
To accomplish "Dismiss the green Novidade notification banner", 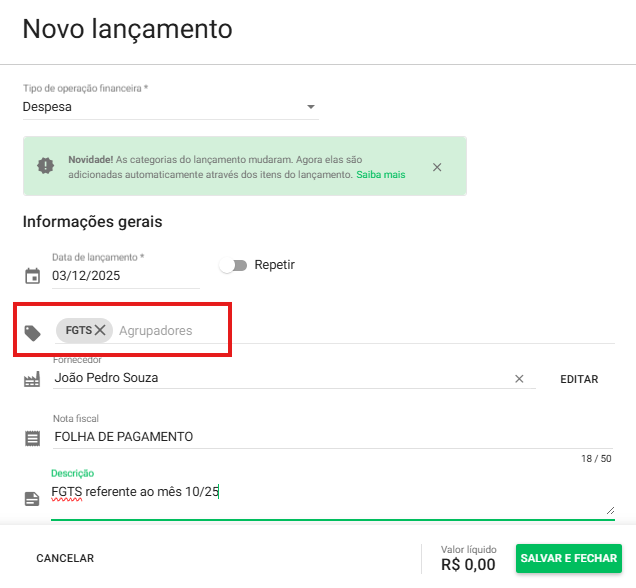I will pyautogui.click(x=437, y=167).
